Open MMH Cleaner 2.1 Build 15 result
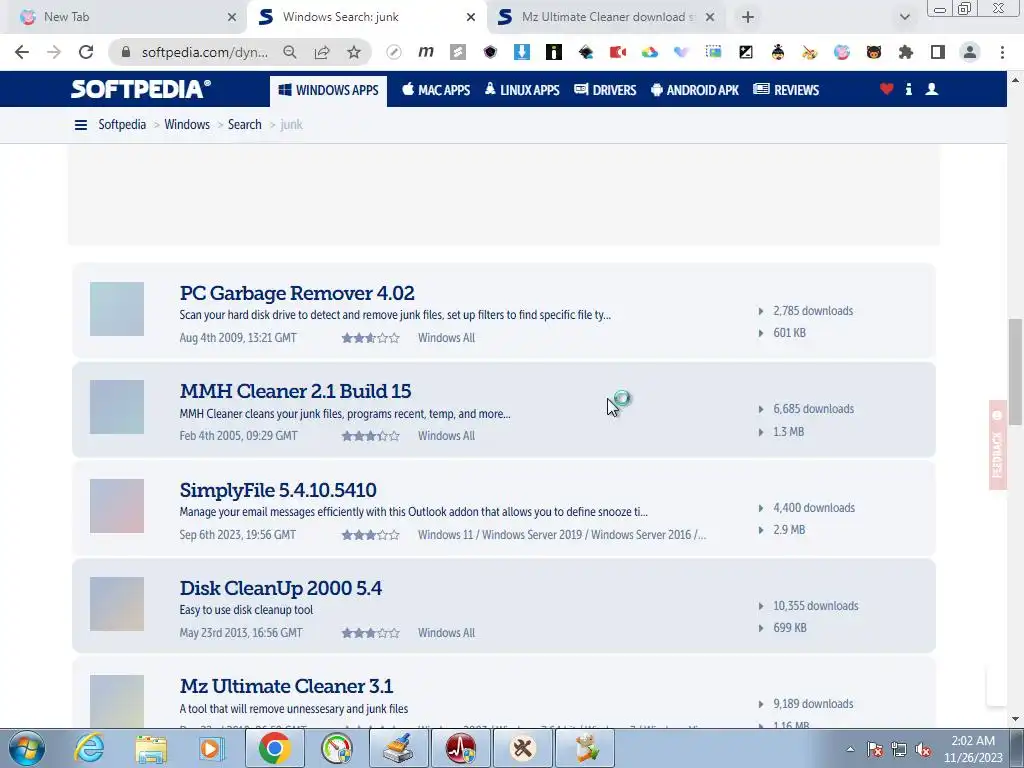This screenshot has height=768, width=1024. pos(295,391)
